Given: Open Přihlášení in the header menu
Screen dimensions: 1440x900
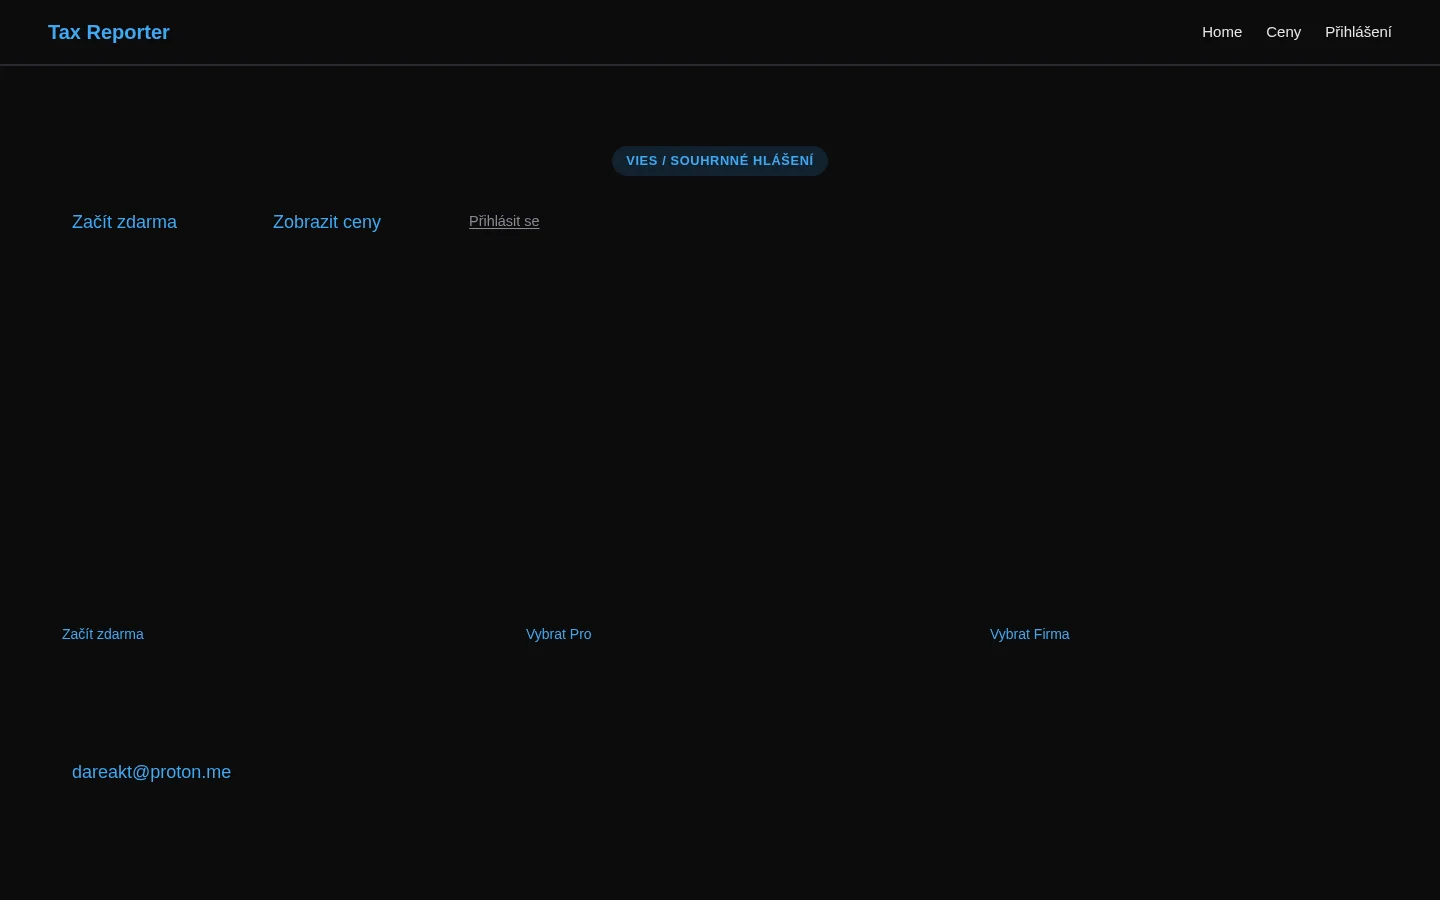Looking at the screenshot, I should [x=1357, y=32].
